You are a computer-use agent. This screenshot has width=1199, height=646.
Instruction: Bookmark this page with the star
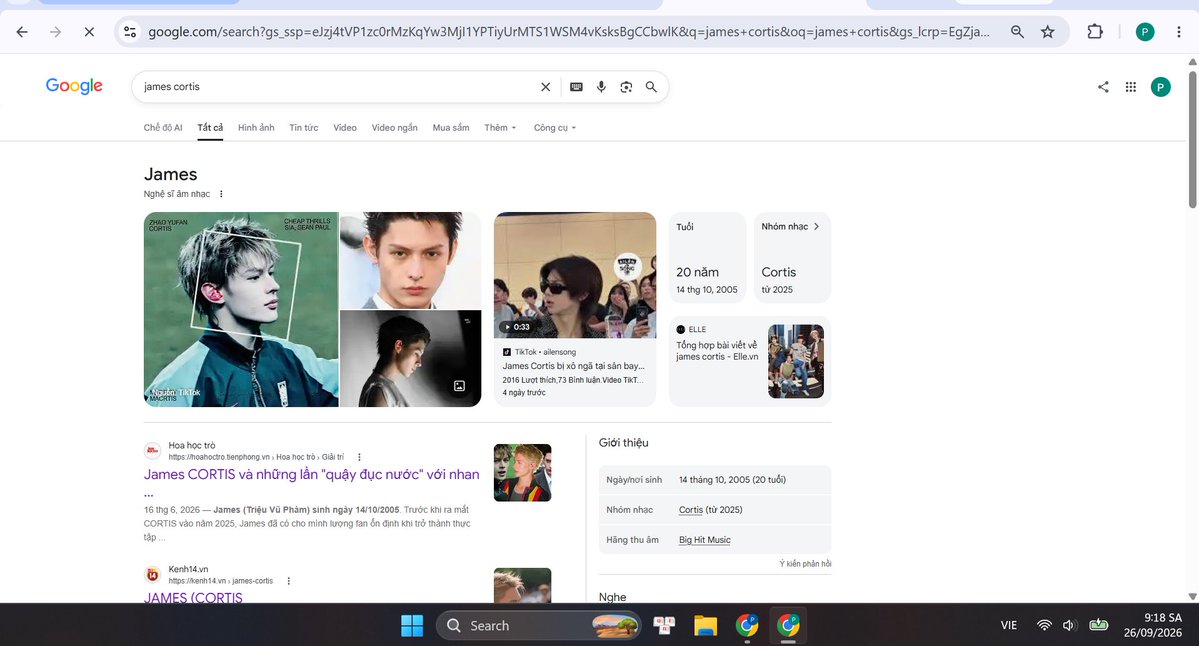coord(1048,32)
